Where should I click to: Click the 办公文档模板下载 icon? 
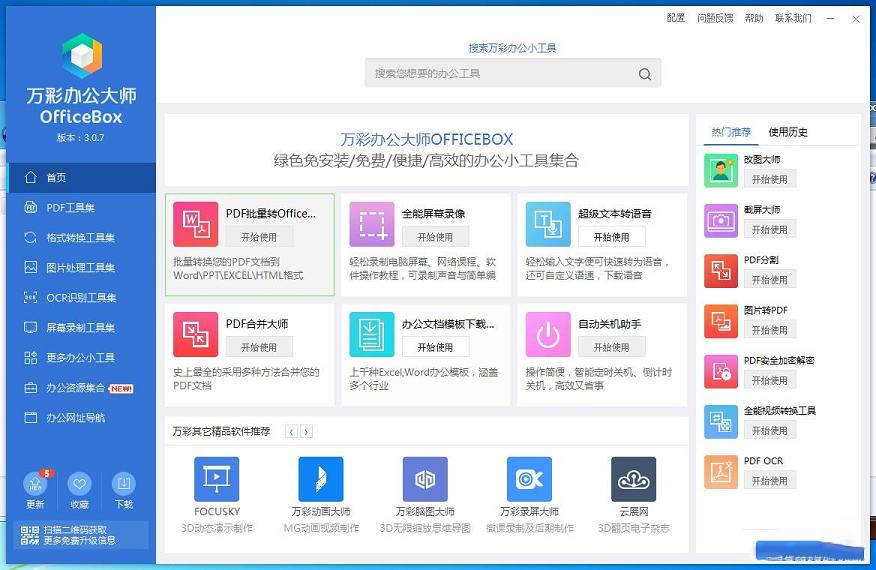point(372,334)
